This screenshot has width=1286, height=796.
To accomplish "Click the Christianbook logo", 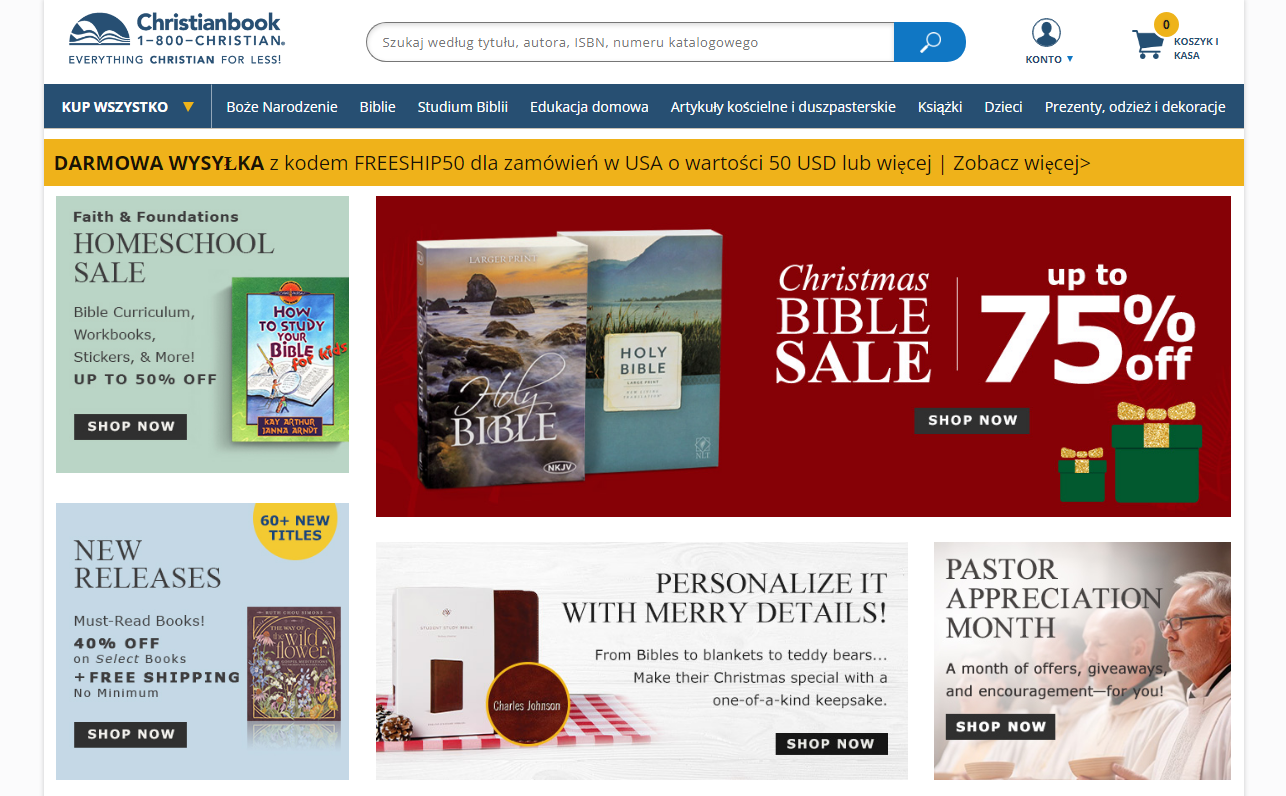I will pos(177,39).
